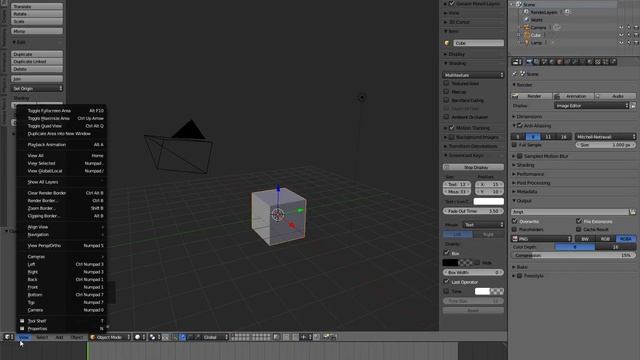Toggle the Box display checkbox
The height and width of the screenshot is (360, 640).
446,253
